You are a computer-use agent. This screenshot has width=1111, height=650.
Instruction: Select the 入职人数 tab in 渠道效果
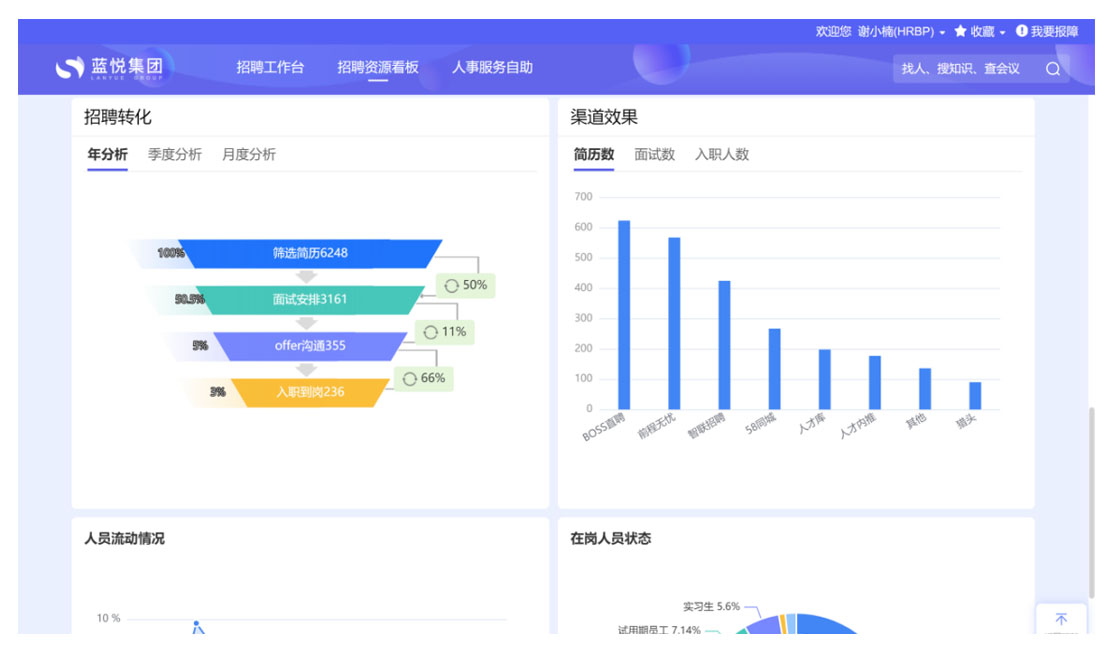click(722, 154)
